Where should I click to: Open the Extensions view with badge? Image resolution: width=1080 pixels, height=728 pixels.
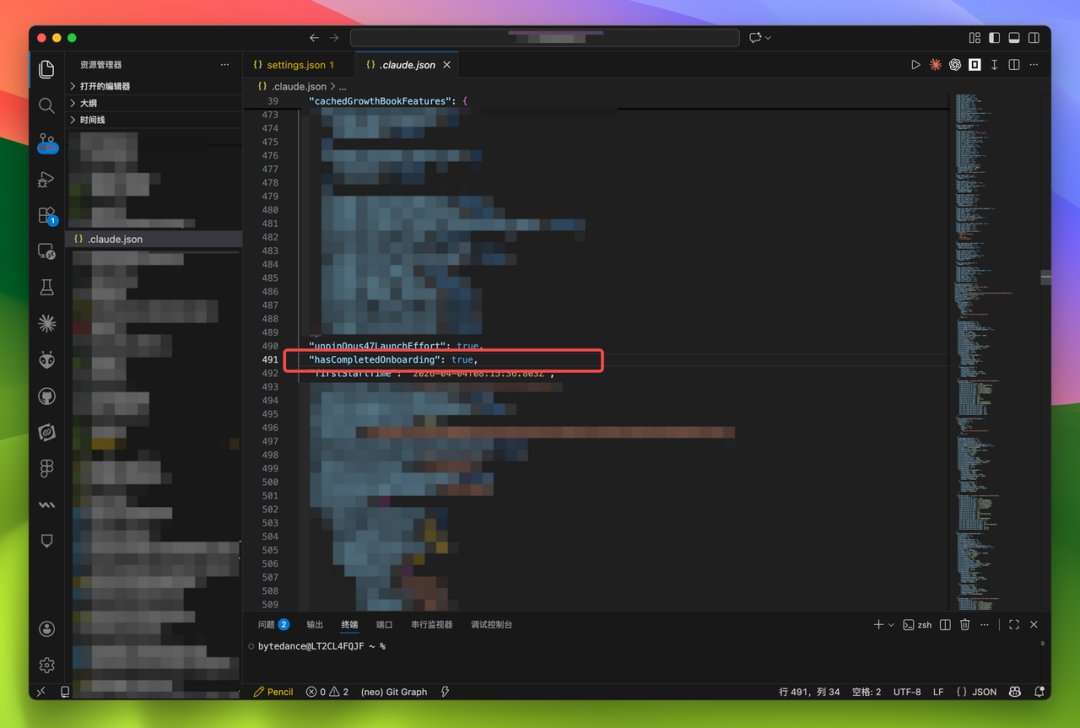click(47, 216)
